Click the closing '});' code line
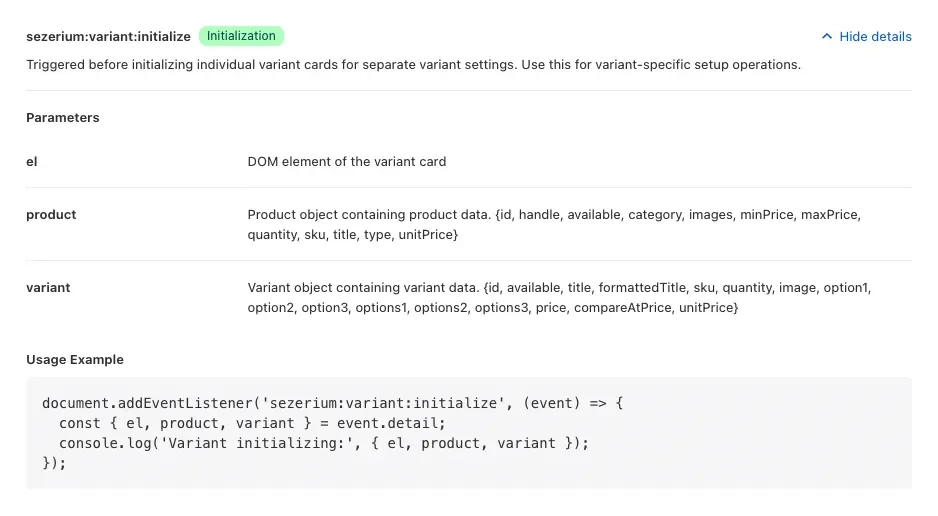 coord(54,463)
